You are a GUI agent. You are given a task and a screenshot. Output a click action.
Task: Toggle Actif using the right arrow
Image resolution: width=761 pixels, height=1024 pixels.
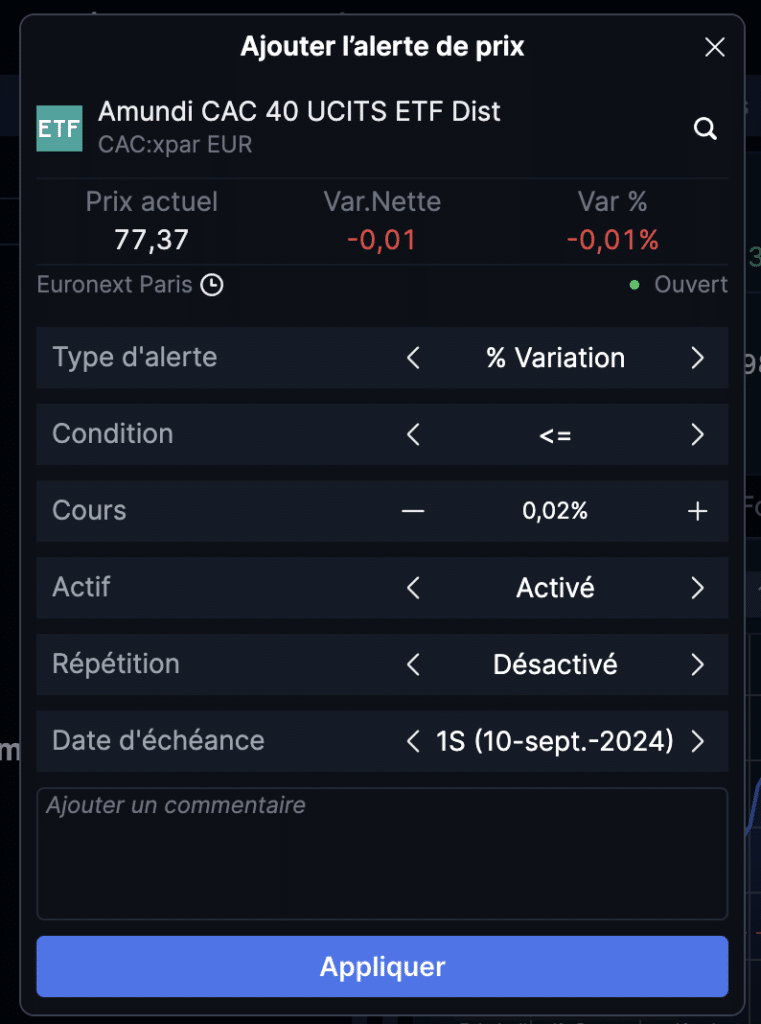point(698,588)
